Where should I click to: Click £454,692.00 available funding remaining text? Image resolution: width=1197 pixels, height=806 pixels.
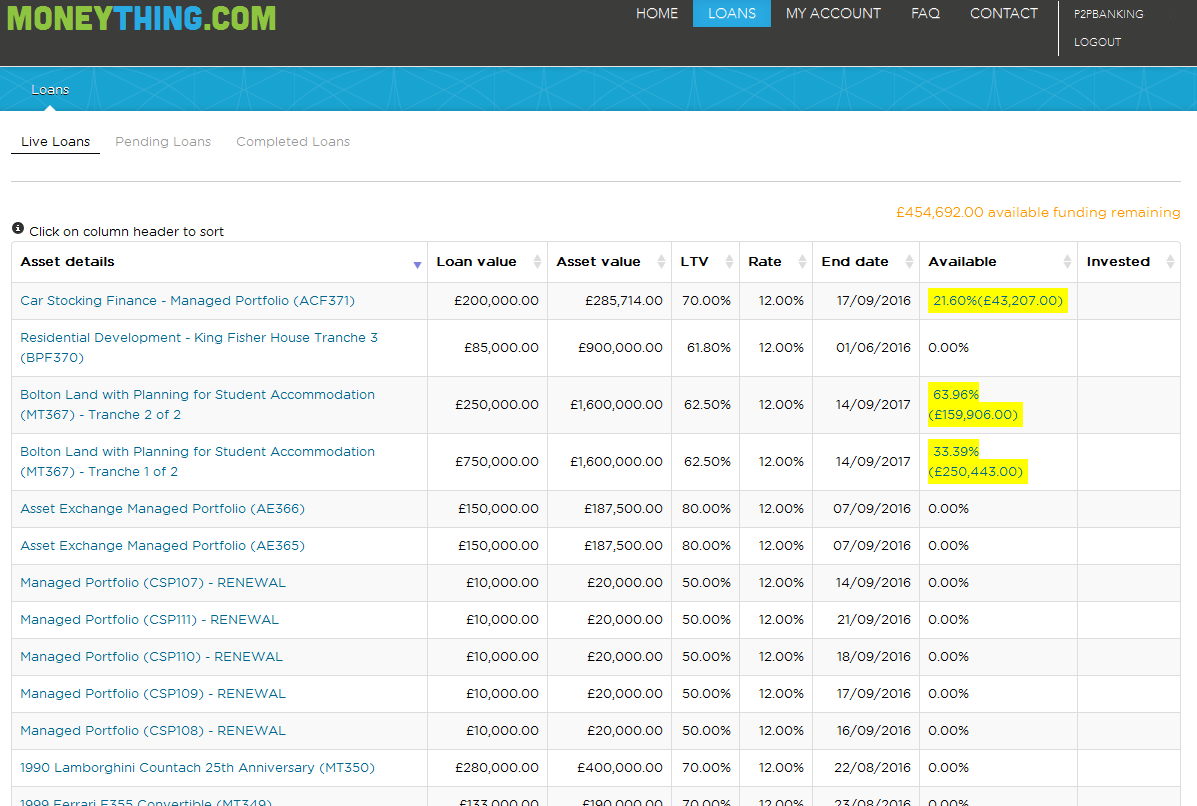[x=1037, y=212]
